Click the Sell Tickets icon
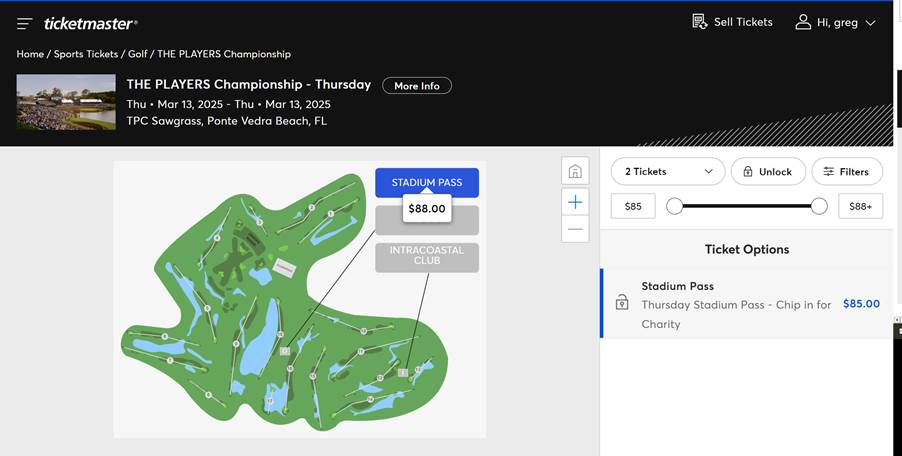This screenshot has width=902, height=456. 700,21
